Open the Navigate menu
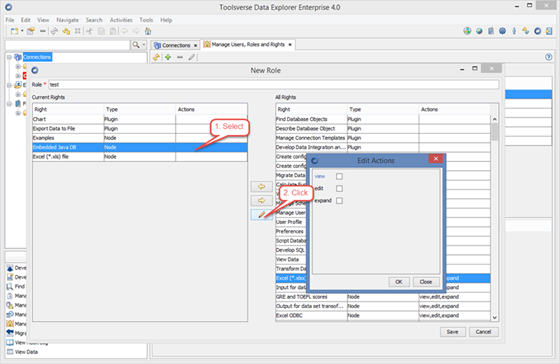 (68, 20)
